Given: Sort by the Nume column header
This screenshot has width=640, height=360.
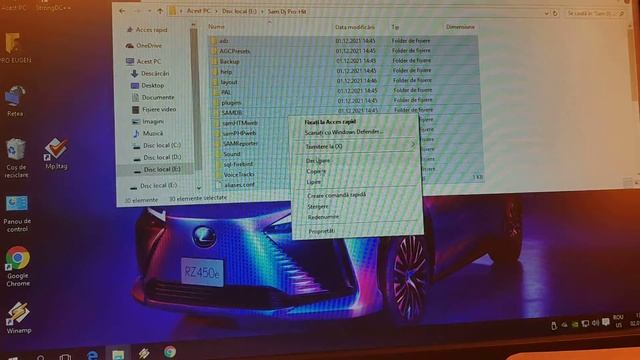Looking at the screenshot, I should point(216,27).
